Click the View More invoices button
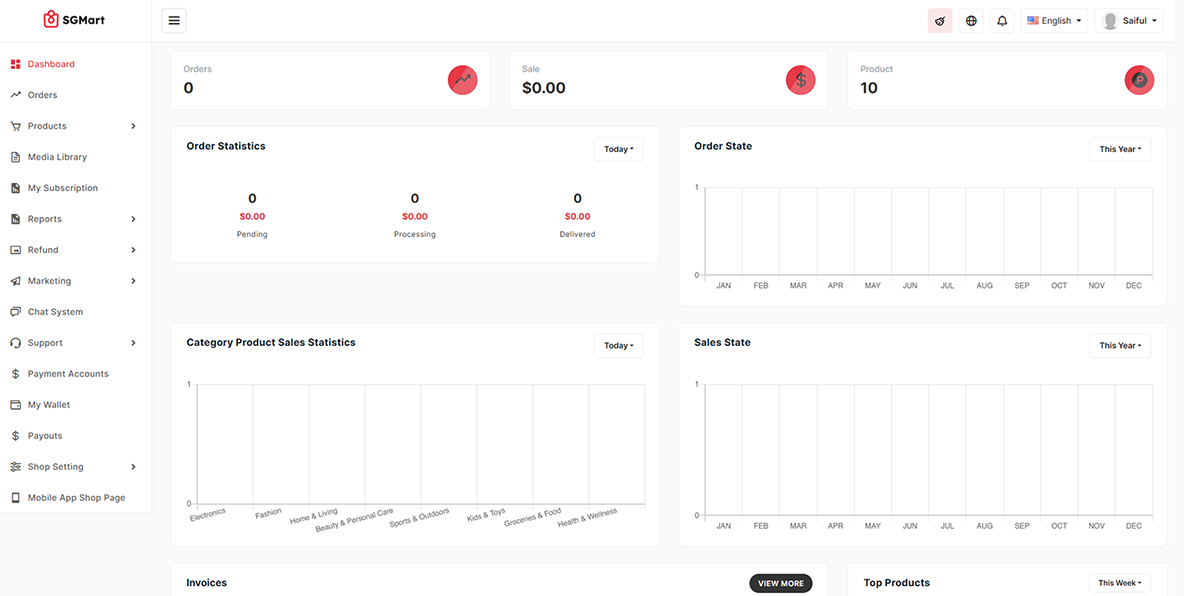Image resolution: width=1184 pixels, height=596 pixels. coord(780,583)
